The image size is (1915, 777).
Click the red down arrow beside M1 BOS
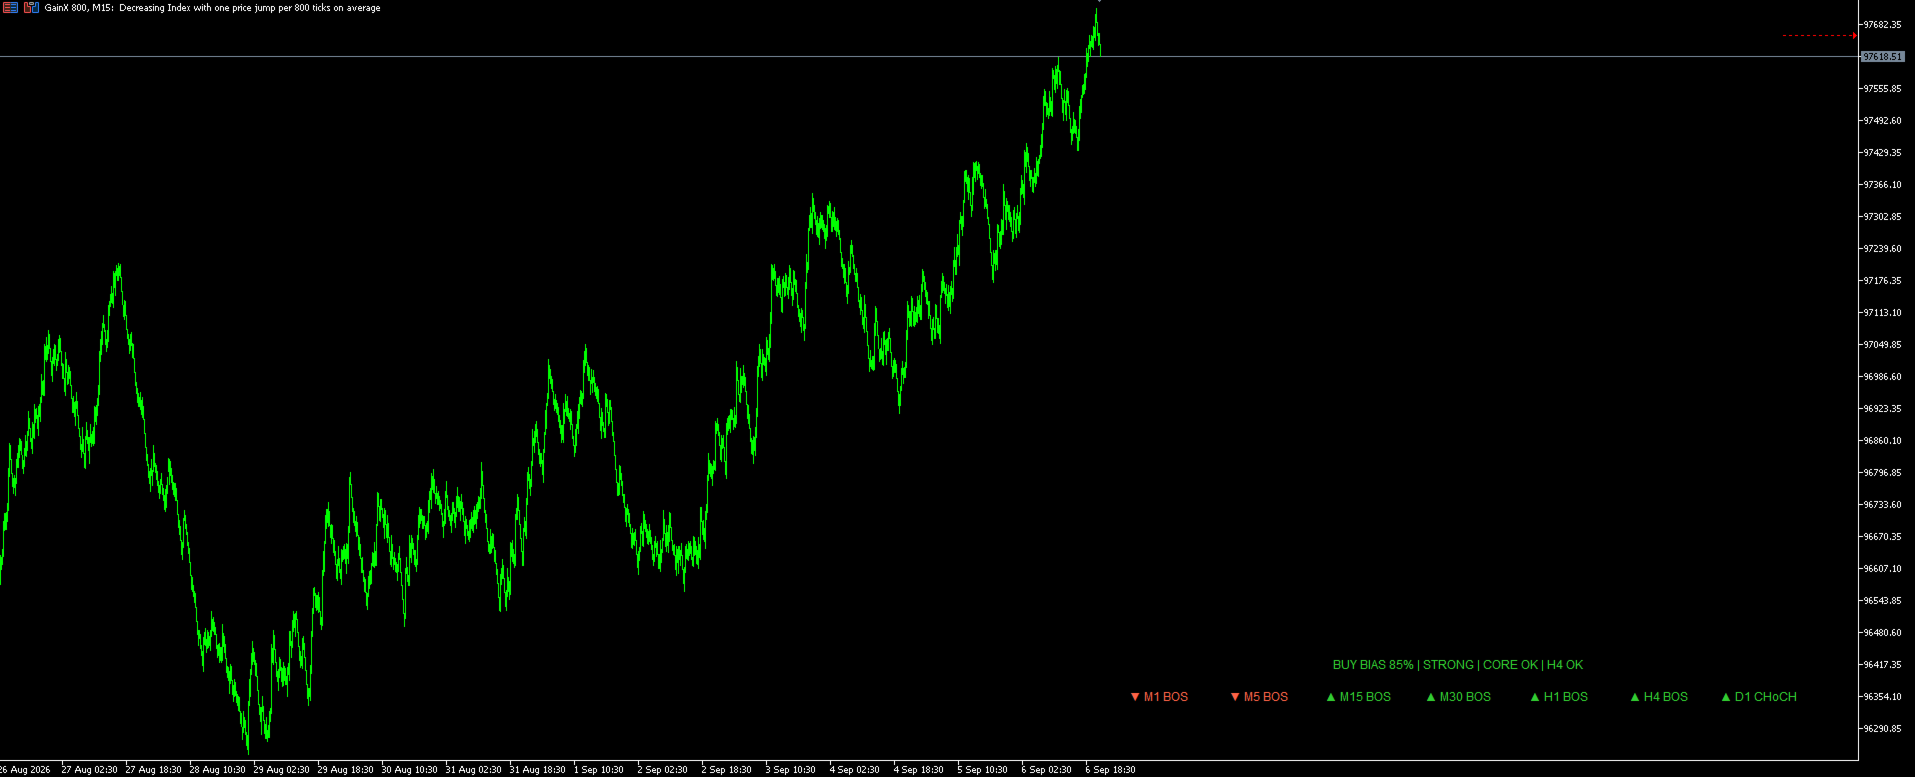click(x=1135, y=697)
